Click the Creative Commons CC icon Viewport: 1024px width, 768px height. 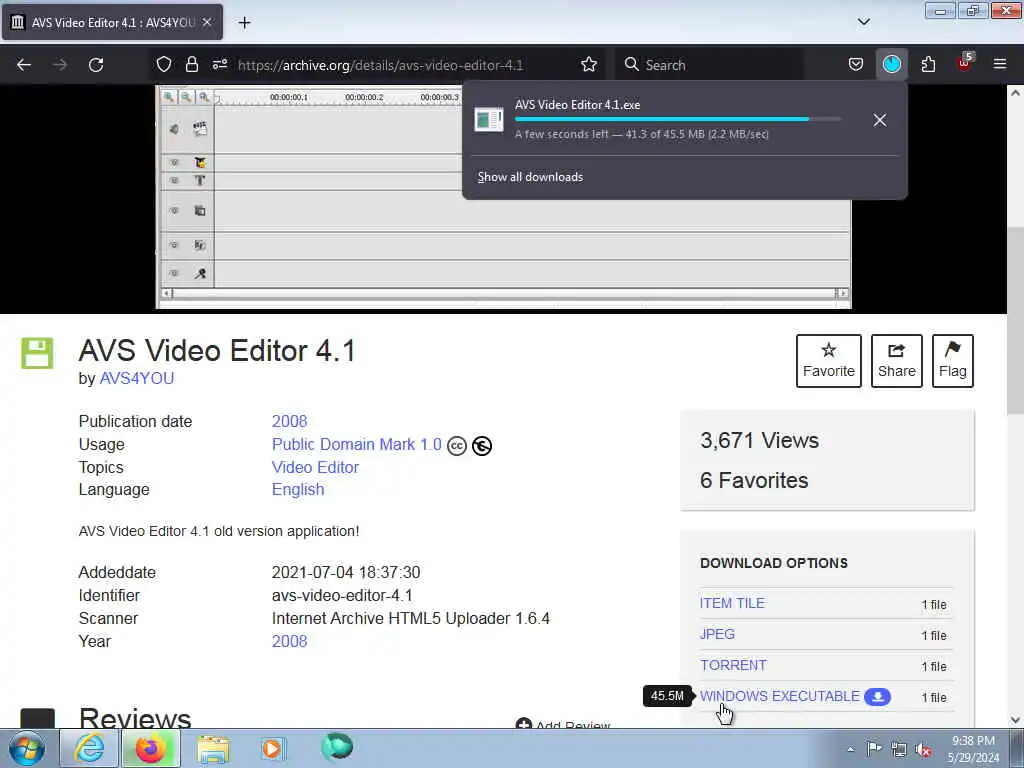(x=456, y=446)
